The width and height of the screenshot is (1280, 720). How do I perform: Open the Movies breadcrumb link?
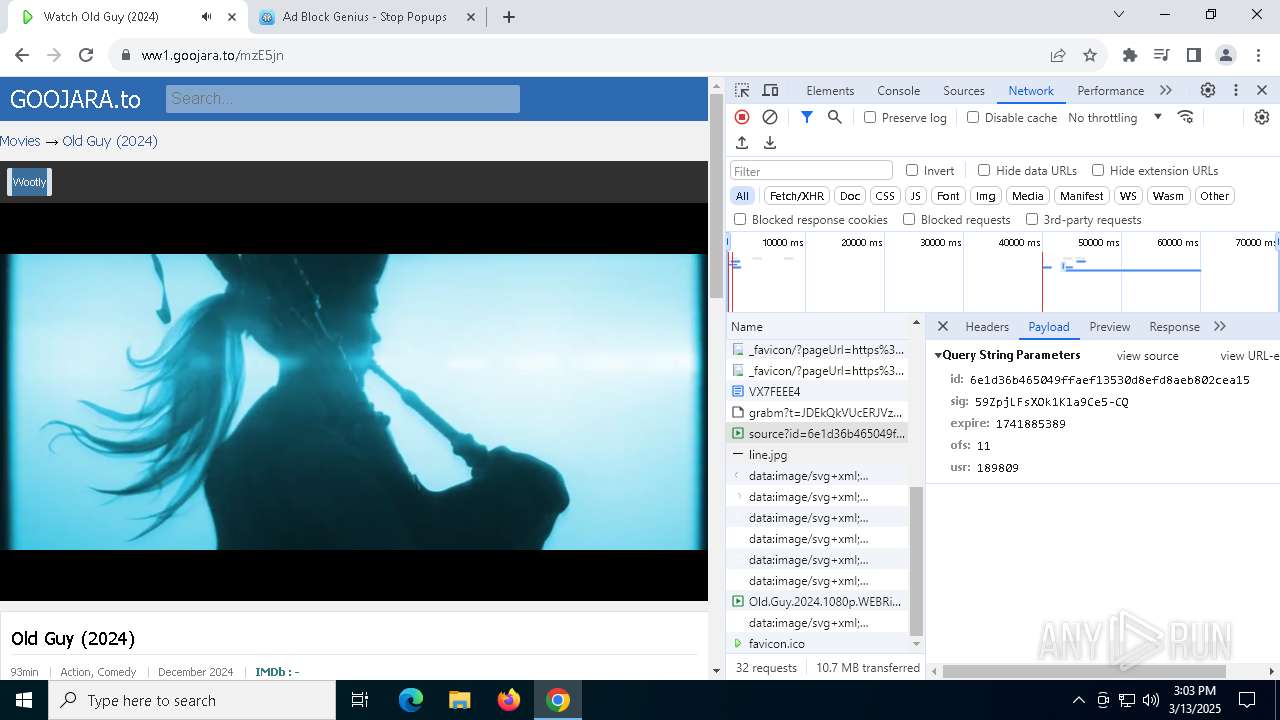tap(20, 141)
